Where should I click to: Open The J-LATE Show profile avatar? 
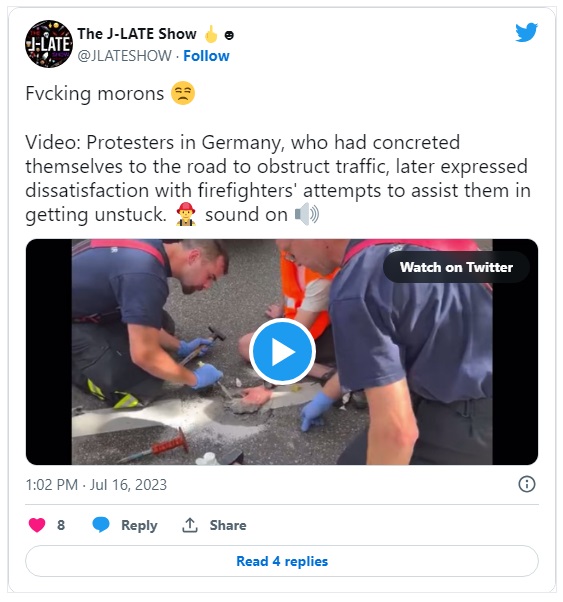(49, 44)
